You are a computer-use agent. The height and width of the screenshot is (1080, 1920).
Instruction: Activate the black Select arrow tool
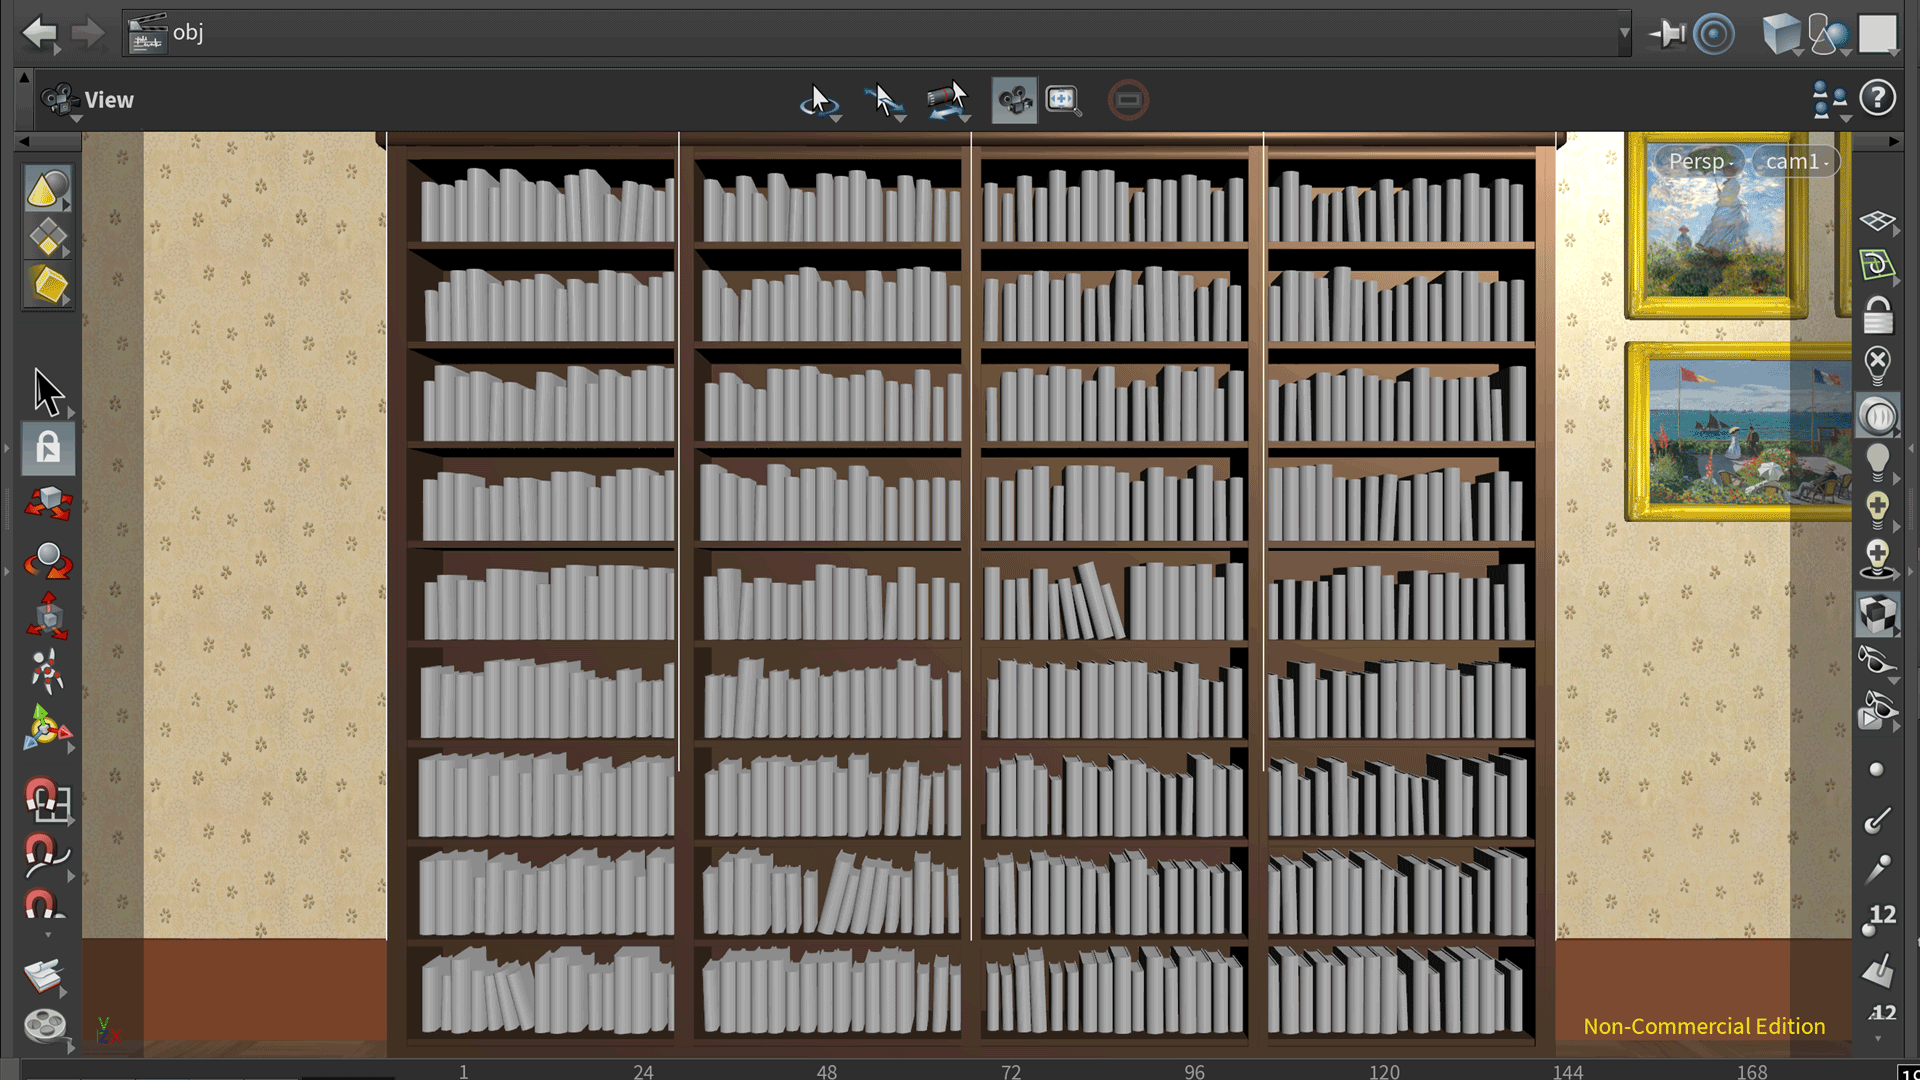coord(48,391)
